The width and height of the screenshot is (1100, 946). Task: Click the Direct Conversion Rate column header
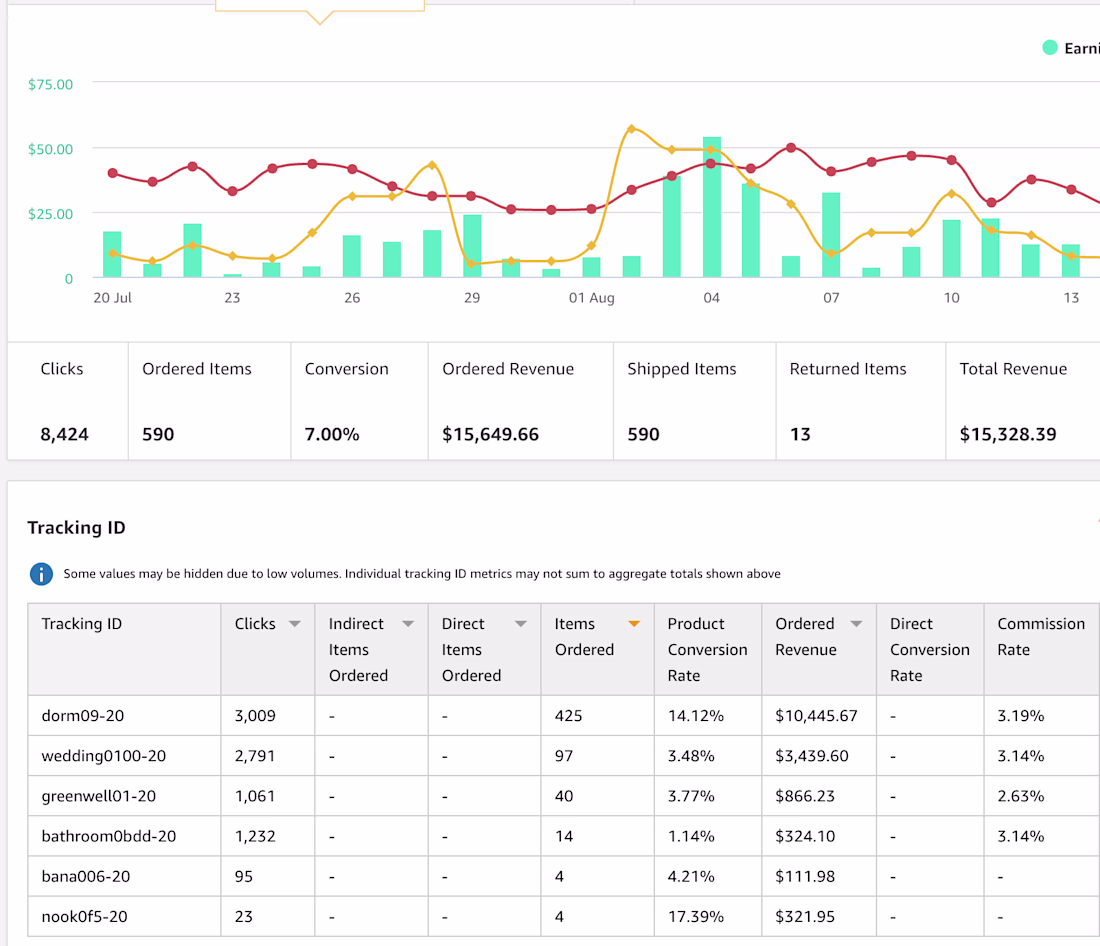coord(930,650)
